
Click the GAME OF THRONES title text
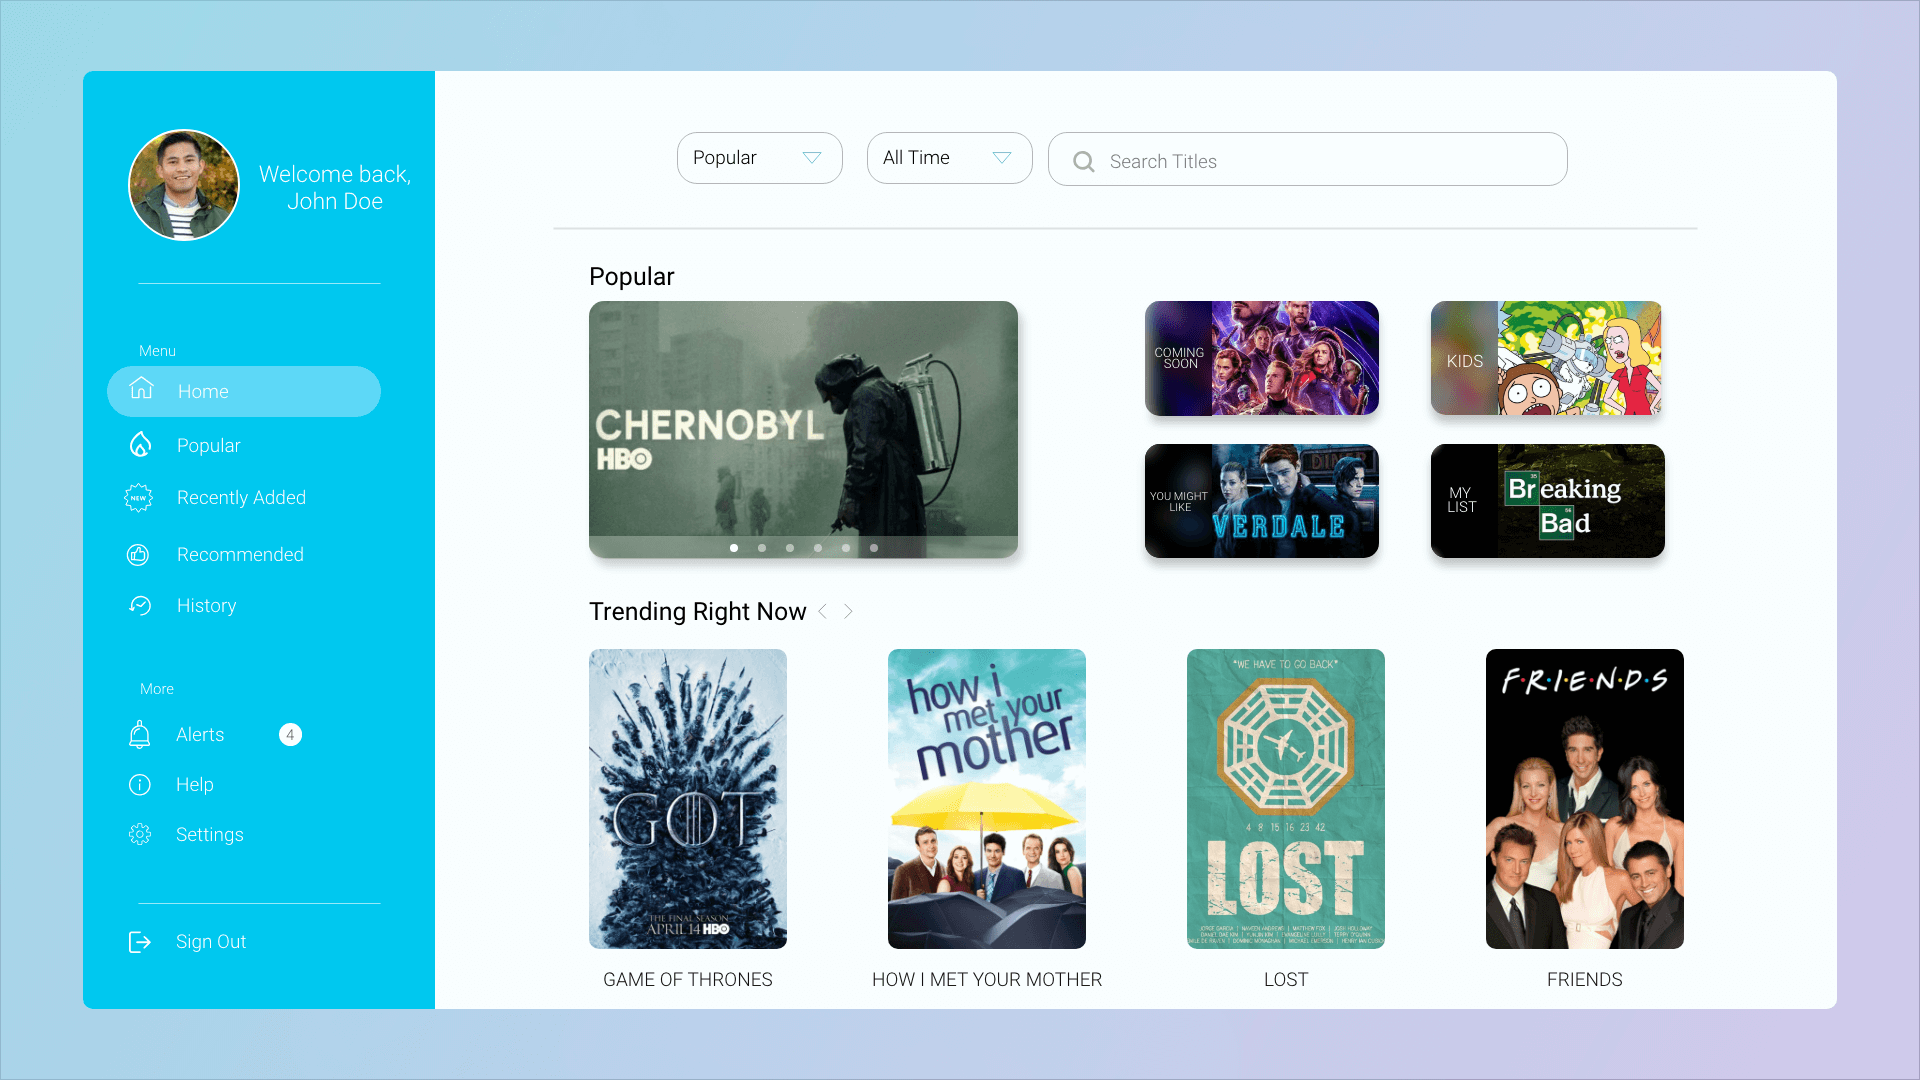[x=688, y=980]
